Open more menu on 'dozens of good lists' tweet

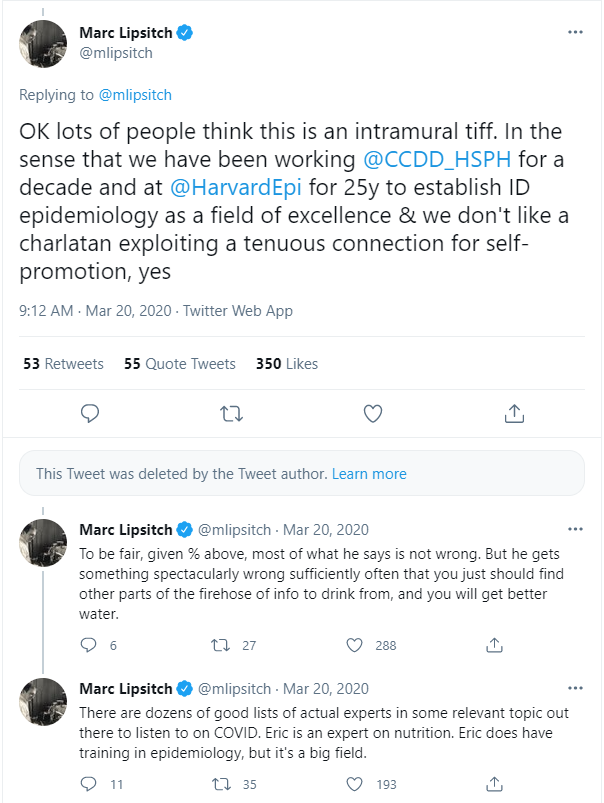[x=575, y=689]
